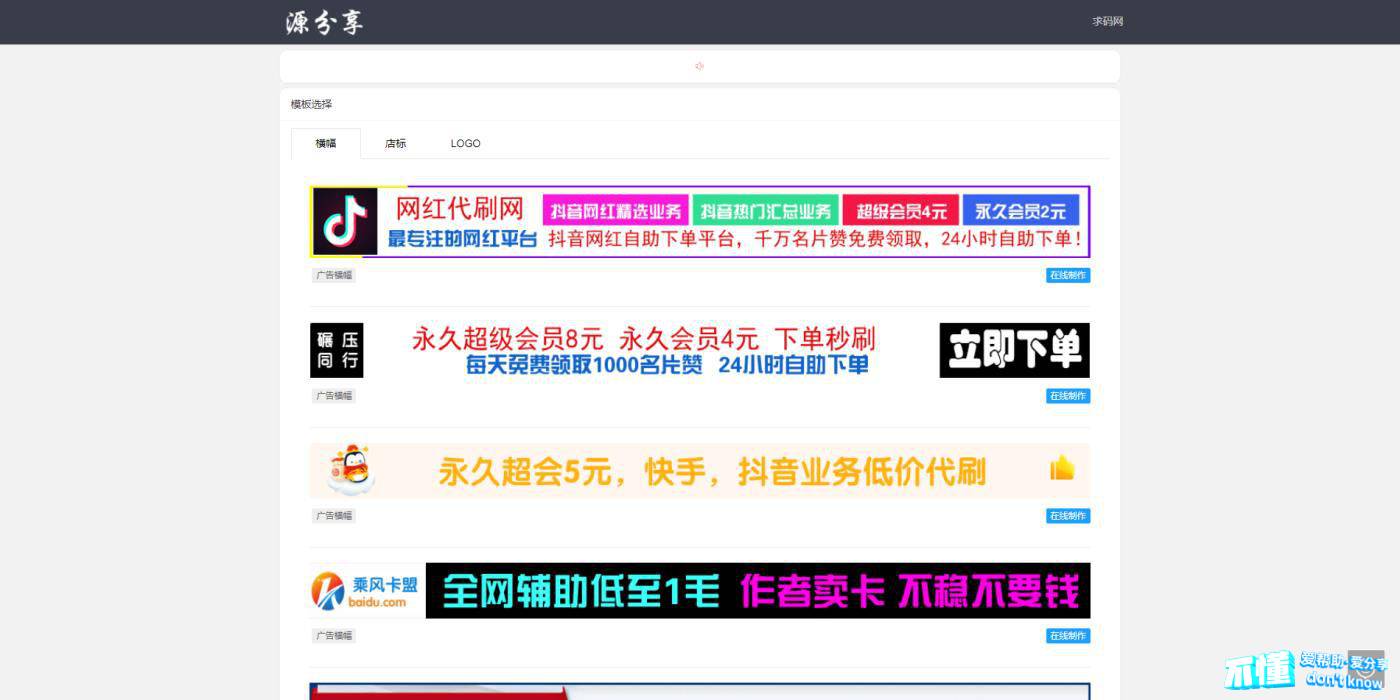Click the TikTok logo icon in first banner
This screenshot has height=700, width=1400.
tap(344, 221)
